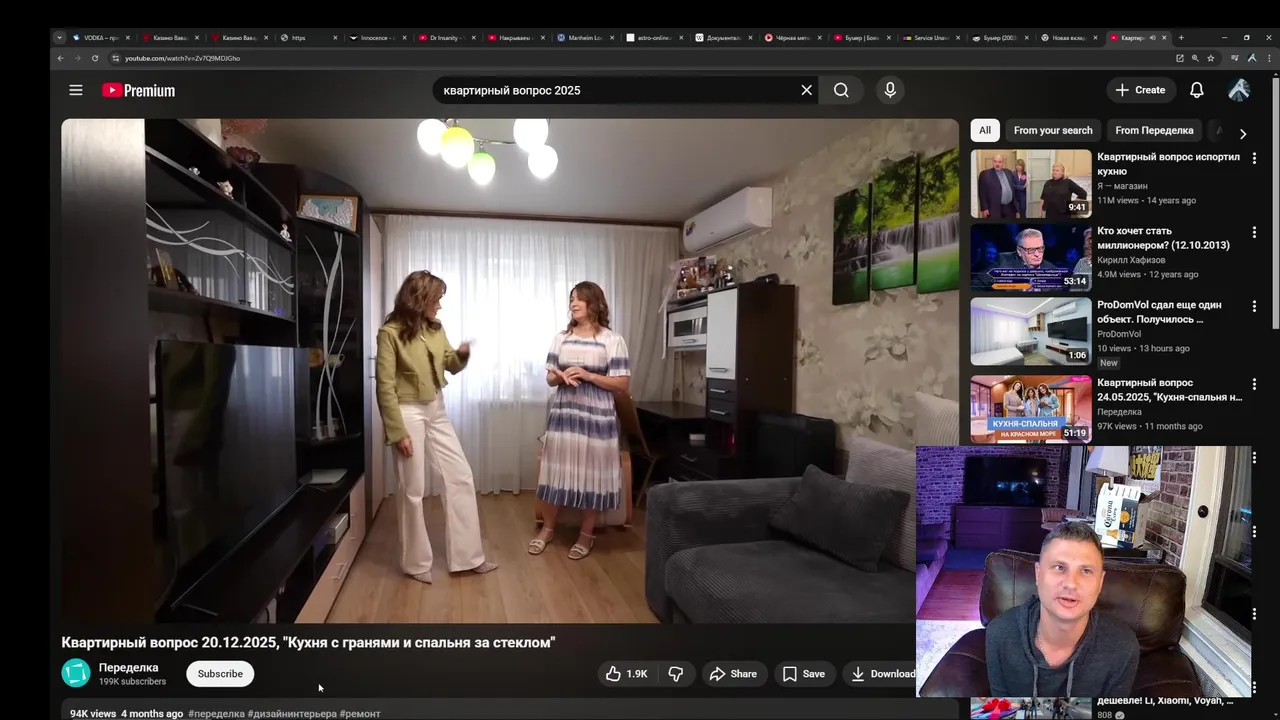The image size is (1280, 720).
Task: Open the Переделка channel avatar
Action: coord(76,673)
